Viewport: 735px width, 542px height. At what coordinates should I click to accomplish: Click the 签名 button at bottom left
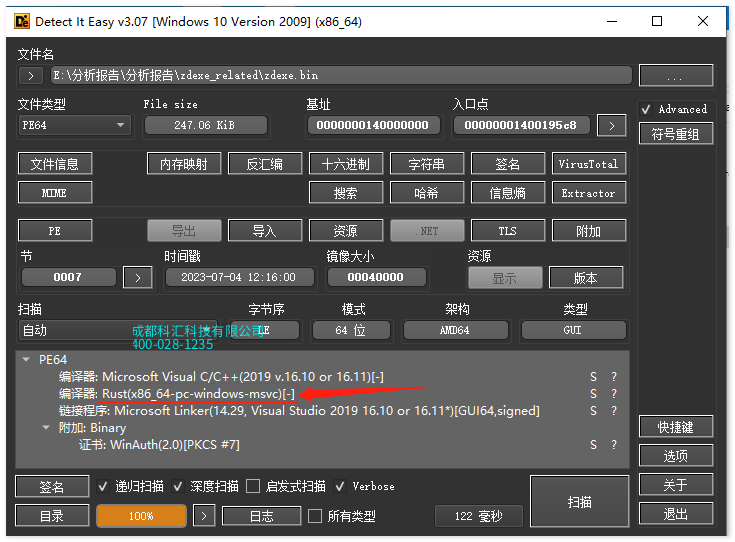click(x=52, y=487)
